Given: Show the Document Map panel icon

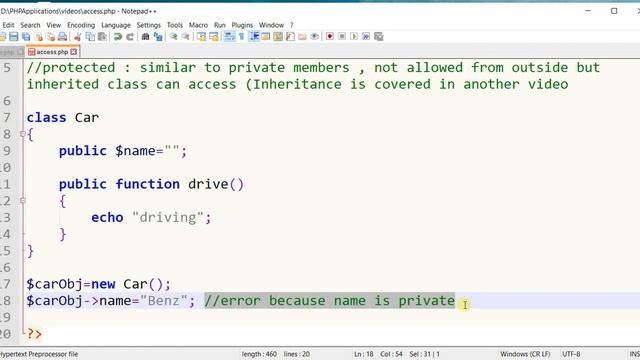Looking at the screenshot, I should pos(278,37).
